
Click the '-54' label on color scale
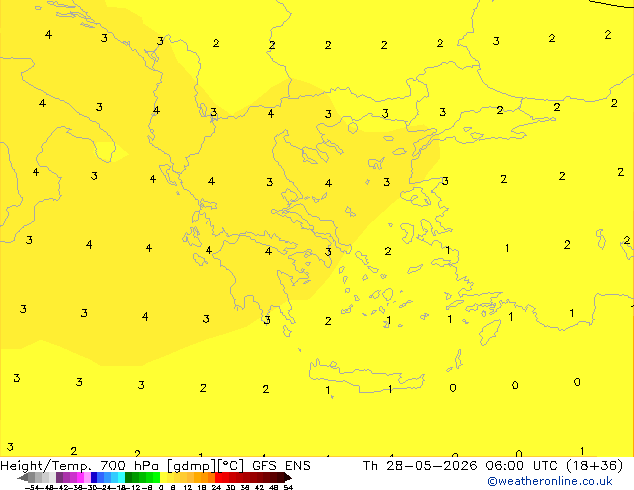pos(32,487)
